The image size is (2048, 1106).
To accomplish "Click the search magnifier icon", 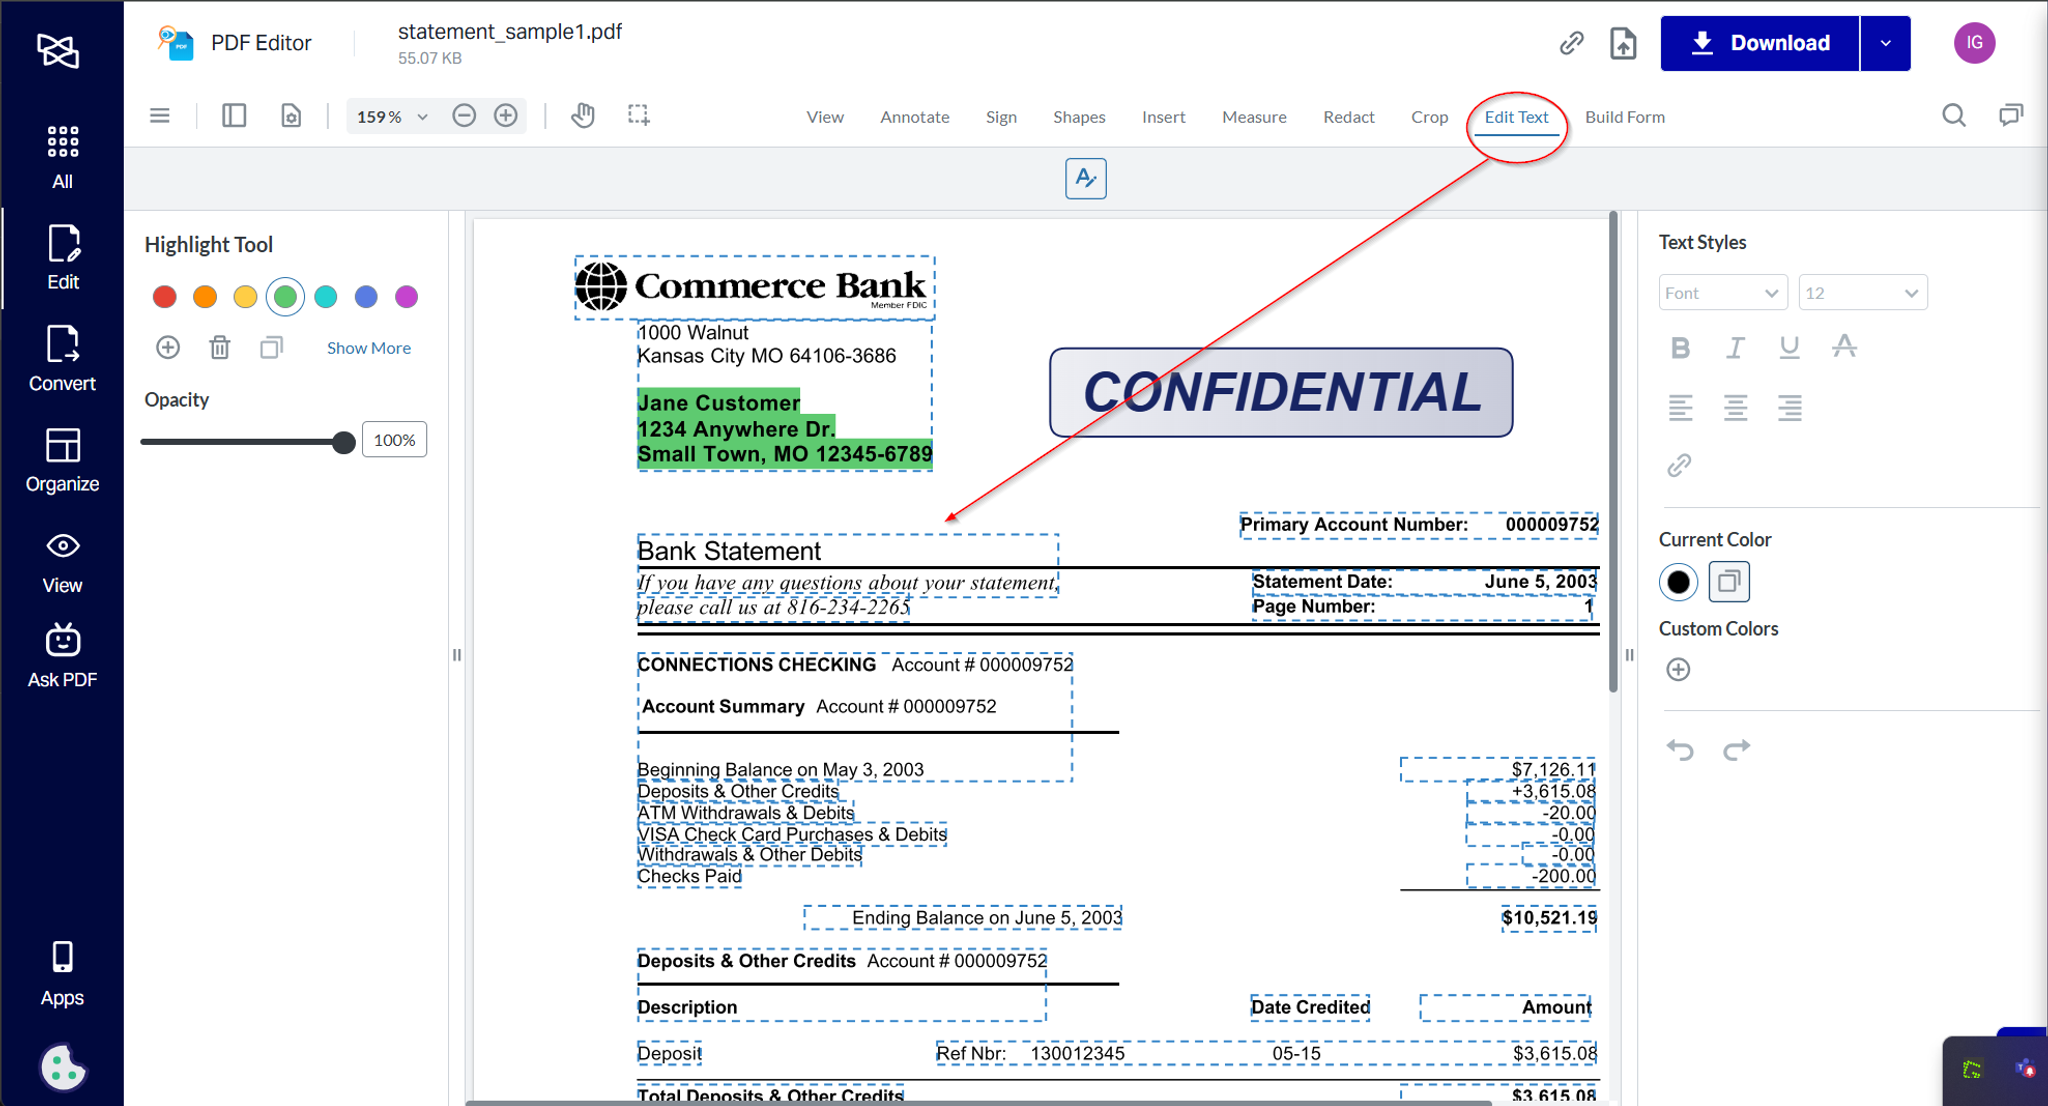I will 1953,116.
